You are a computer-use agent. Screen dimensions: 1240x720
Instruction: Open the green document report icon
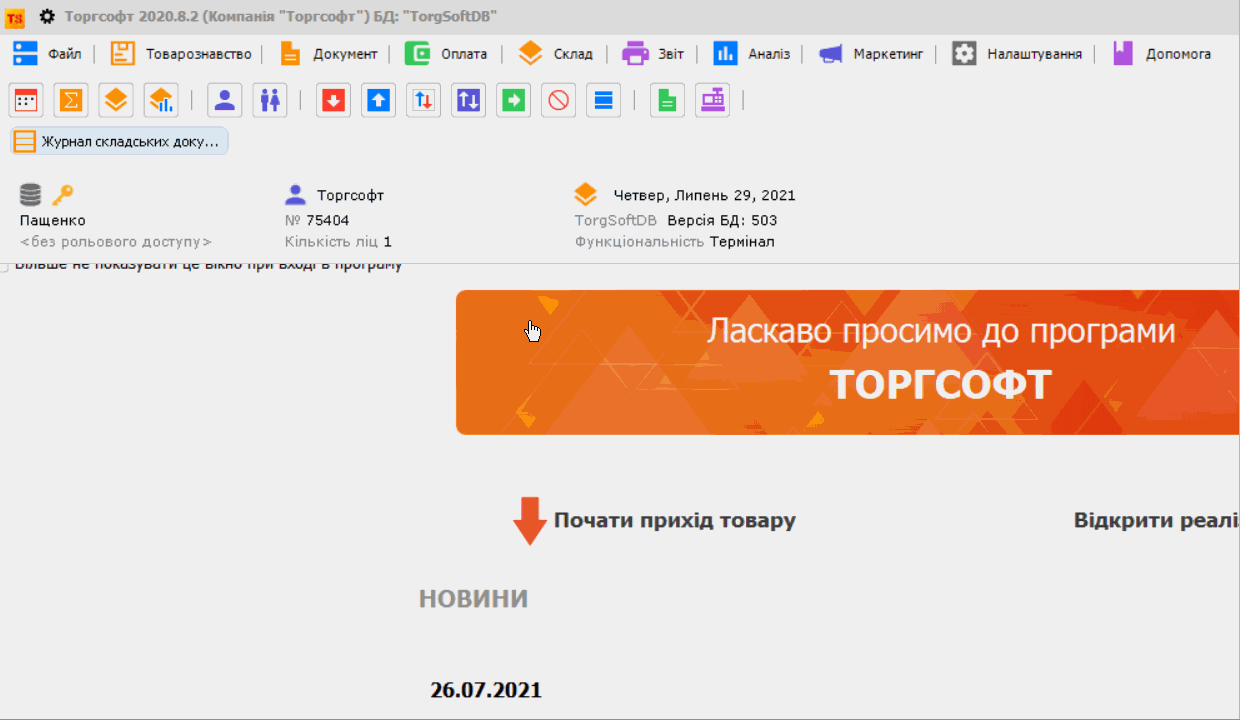[x=667, y=100]
